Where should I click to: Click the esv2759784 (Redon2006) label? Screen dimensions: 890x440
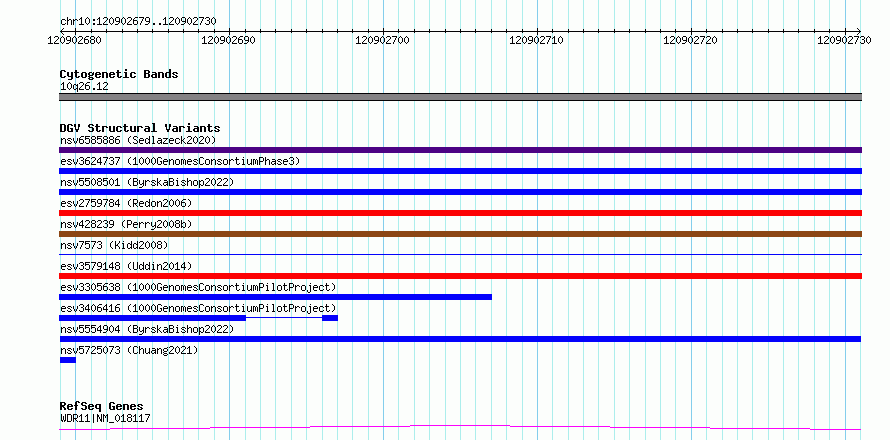(126, 203)
